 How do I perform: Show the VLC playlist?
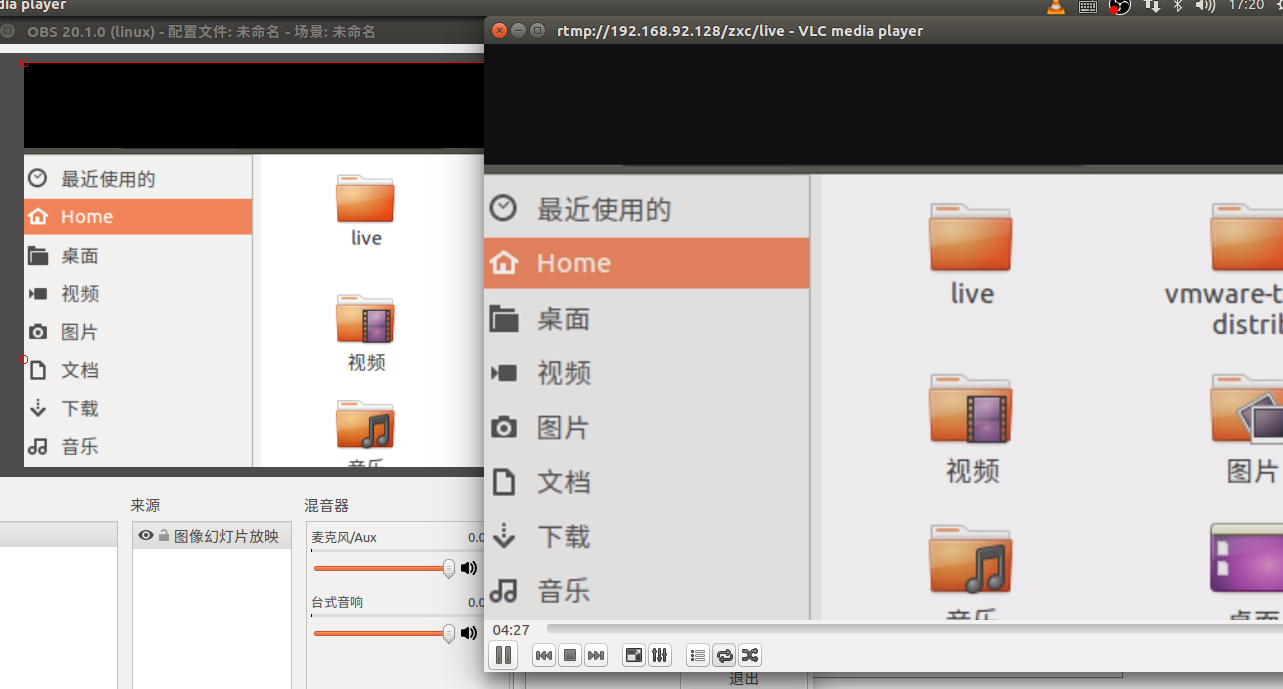click(699, 656)
